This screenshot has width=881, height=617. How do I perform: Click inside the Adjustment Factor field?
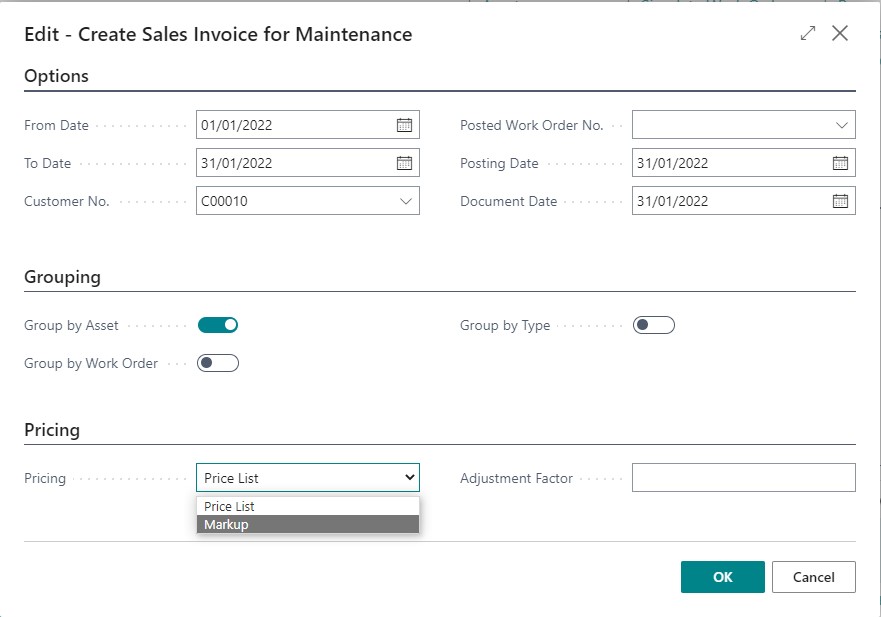coord(744,477)
